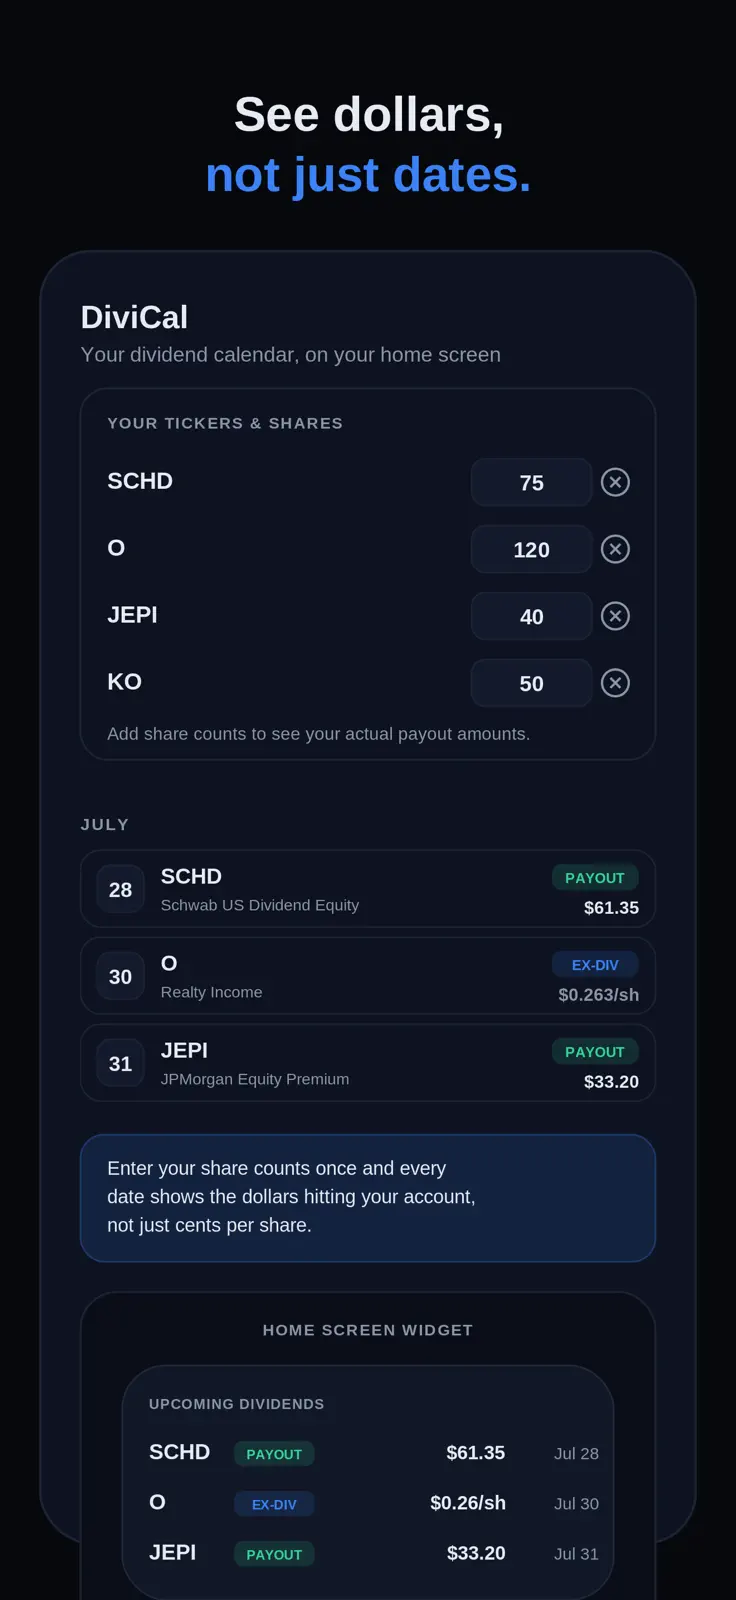The height and width of the screenshot is (1600, 736).
Task: Edit the KO share count showing 50
Action: point(532,683)
